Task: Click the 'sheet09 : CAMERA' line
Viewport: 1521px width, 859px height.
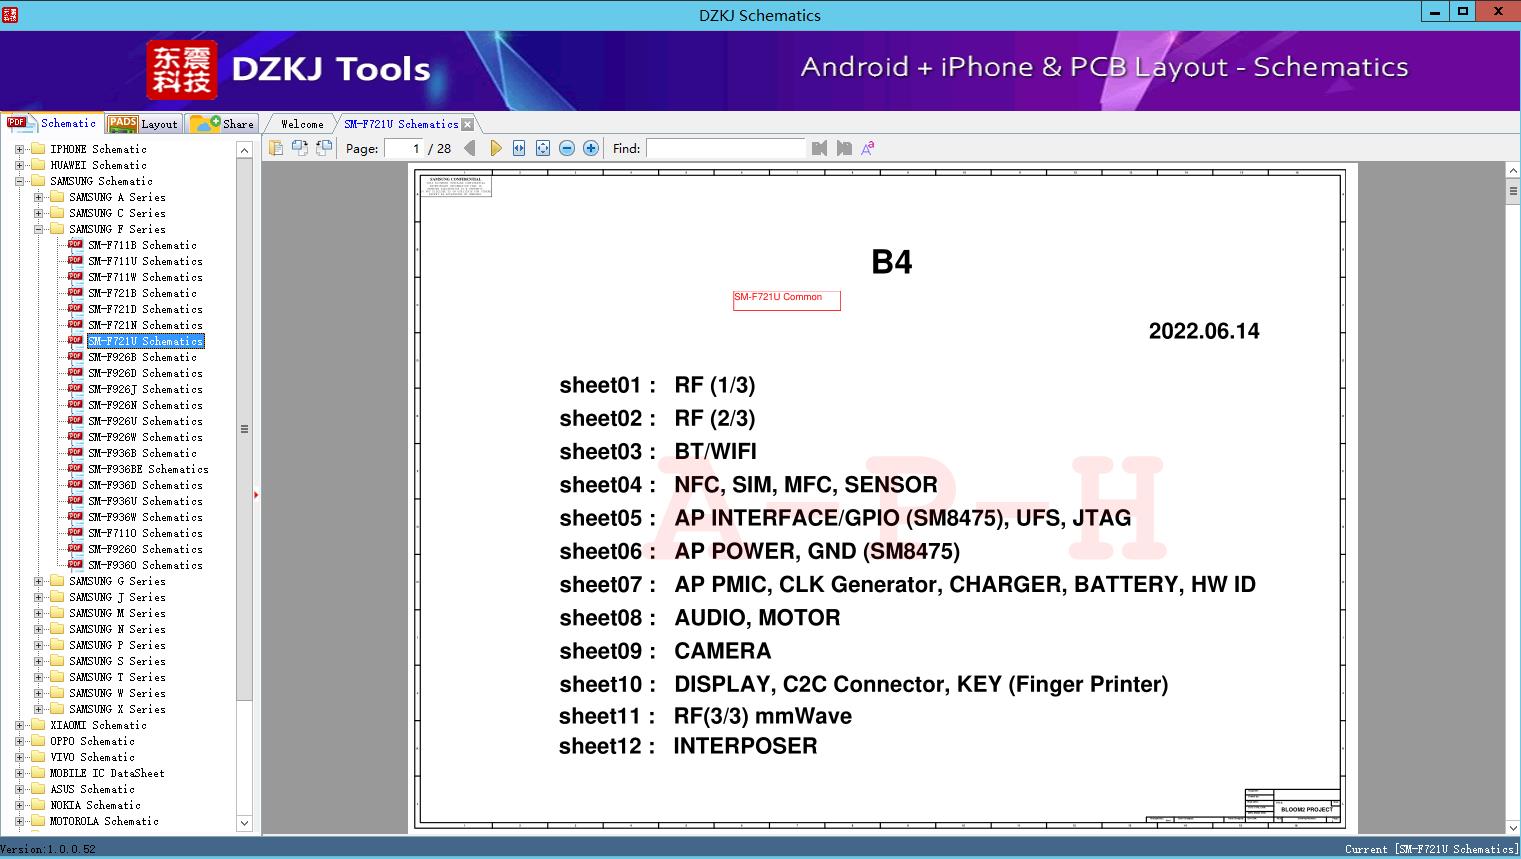Action: (x=665, y=651)
